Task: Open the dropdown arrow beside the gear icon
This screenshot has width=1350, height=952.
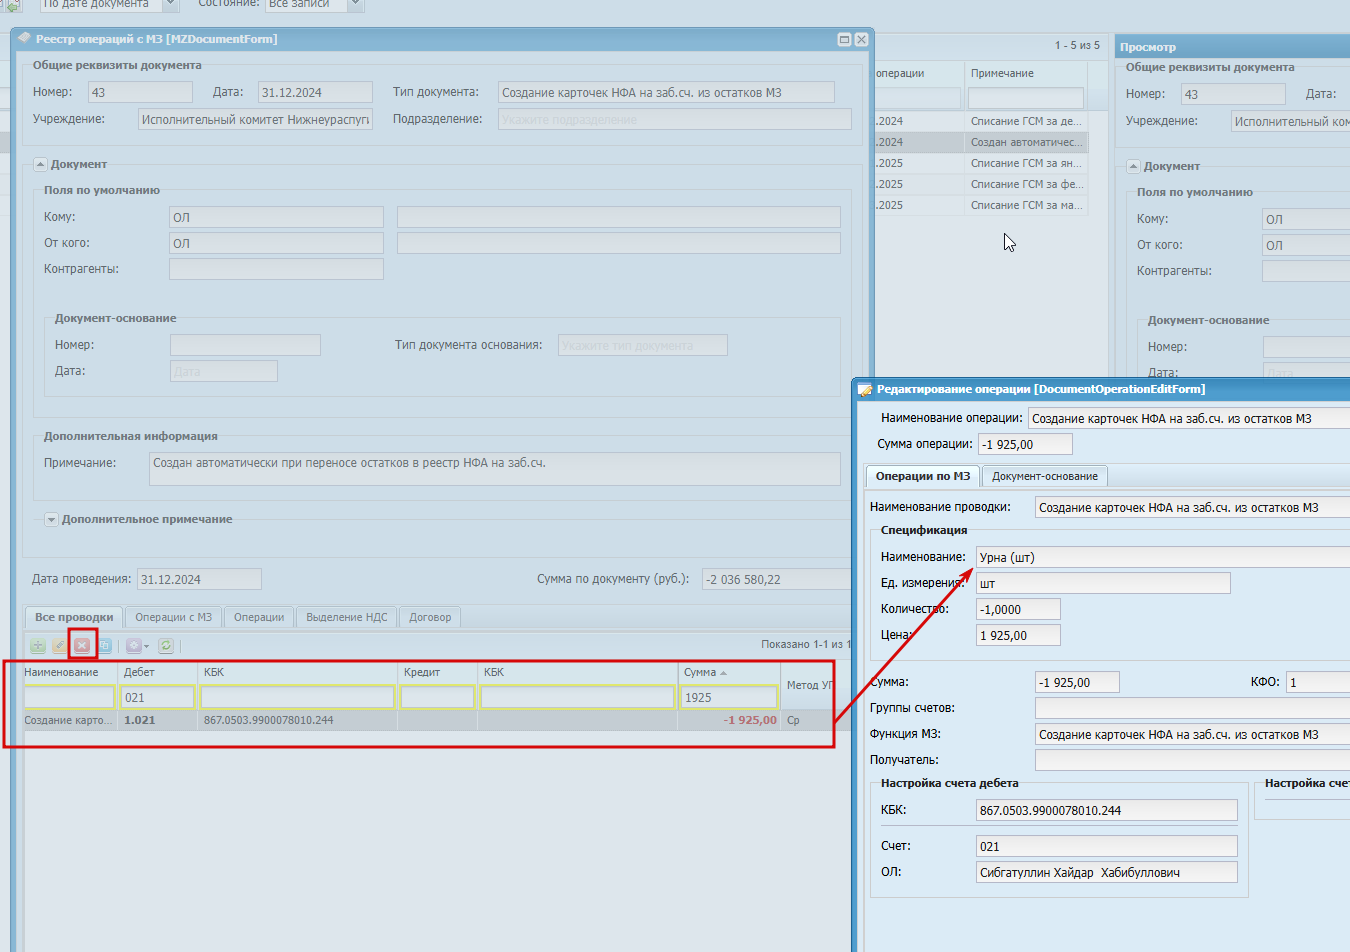Action: [147, 646]
